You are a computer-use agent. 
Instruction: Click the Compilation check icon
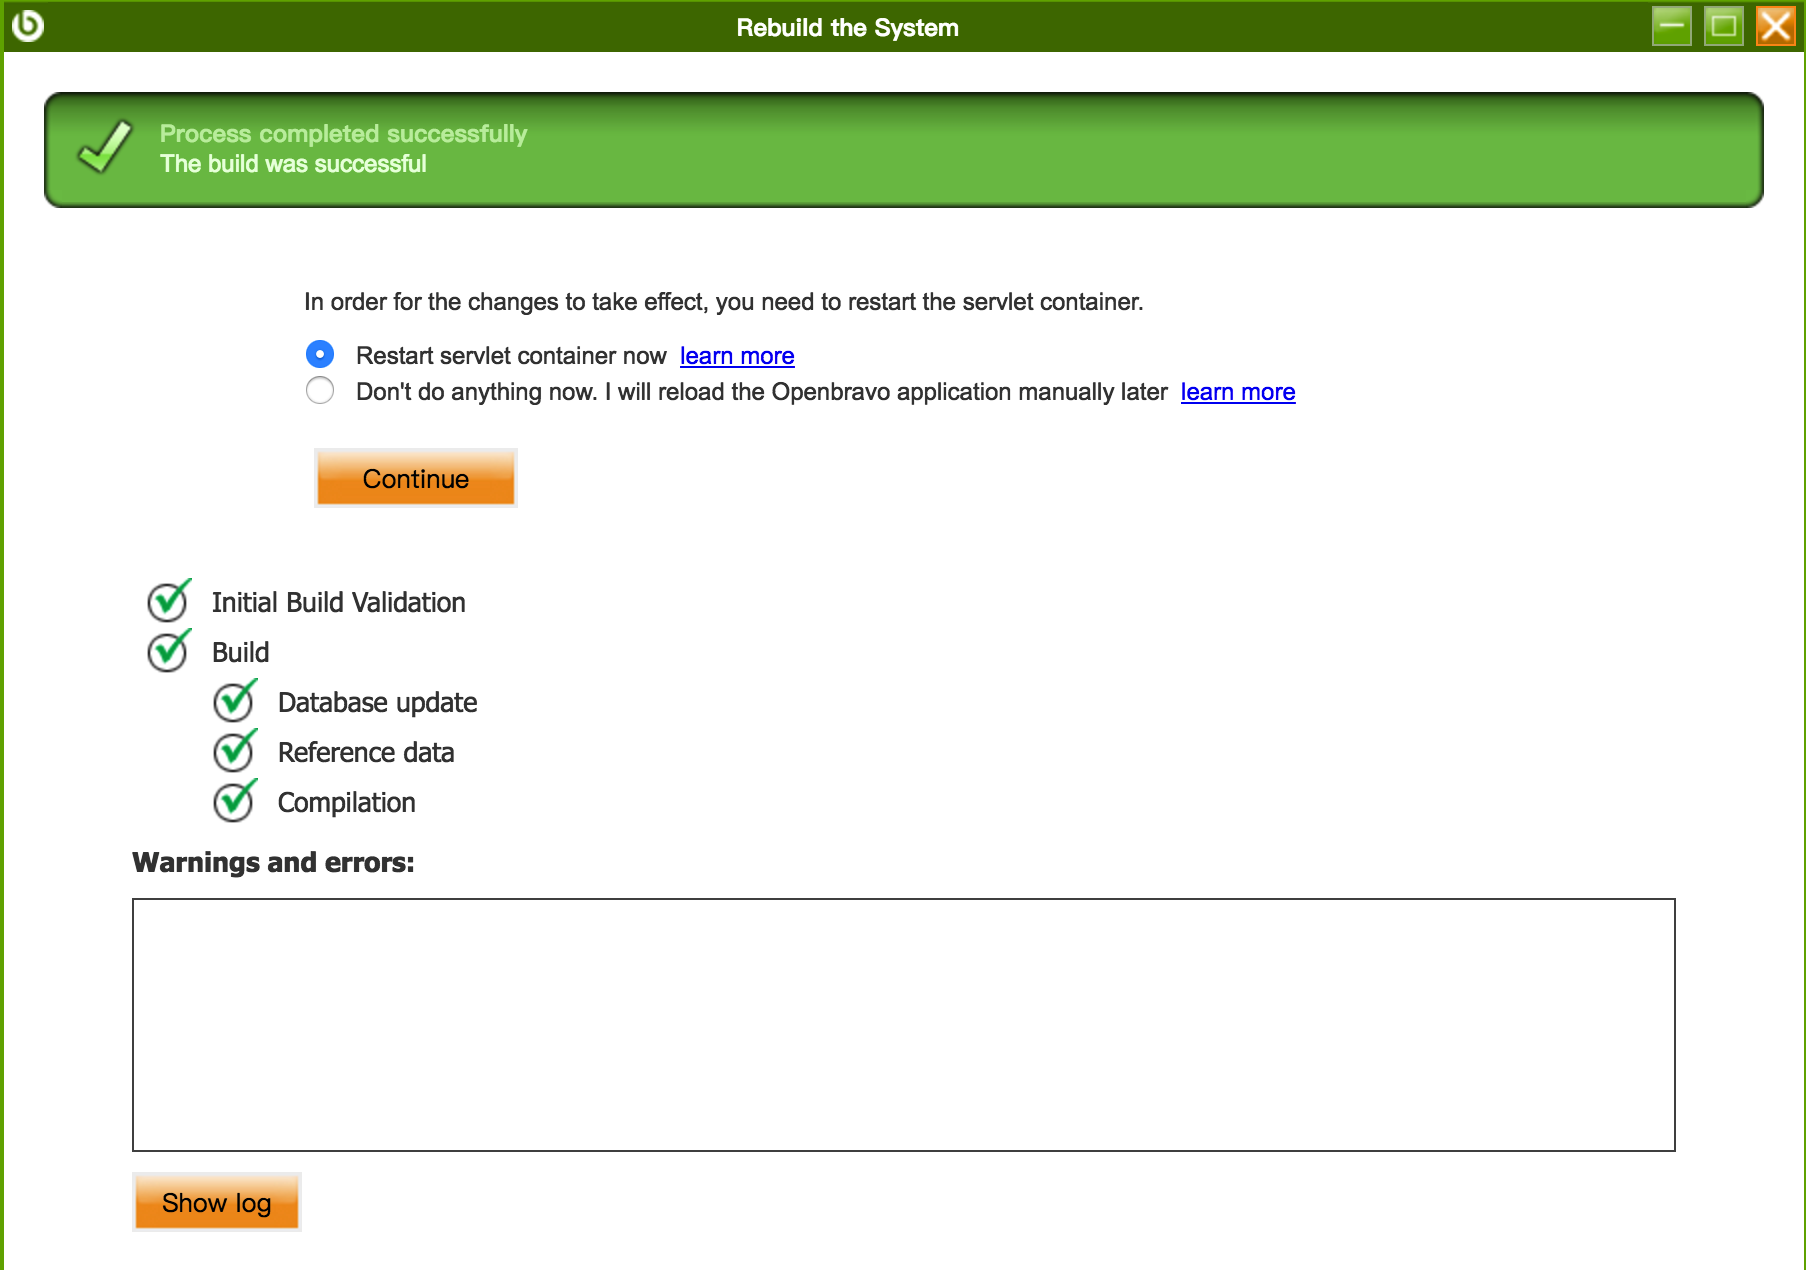234,801
